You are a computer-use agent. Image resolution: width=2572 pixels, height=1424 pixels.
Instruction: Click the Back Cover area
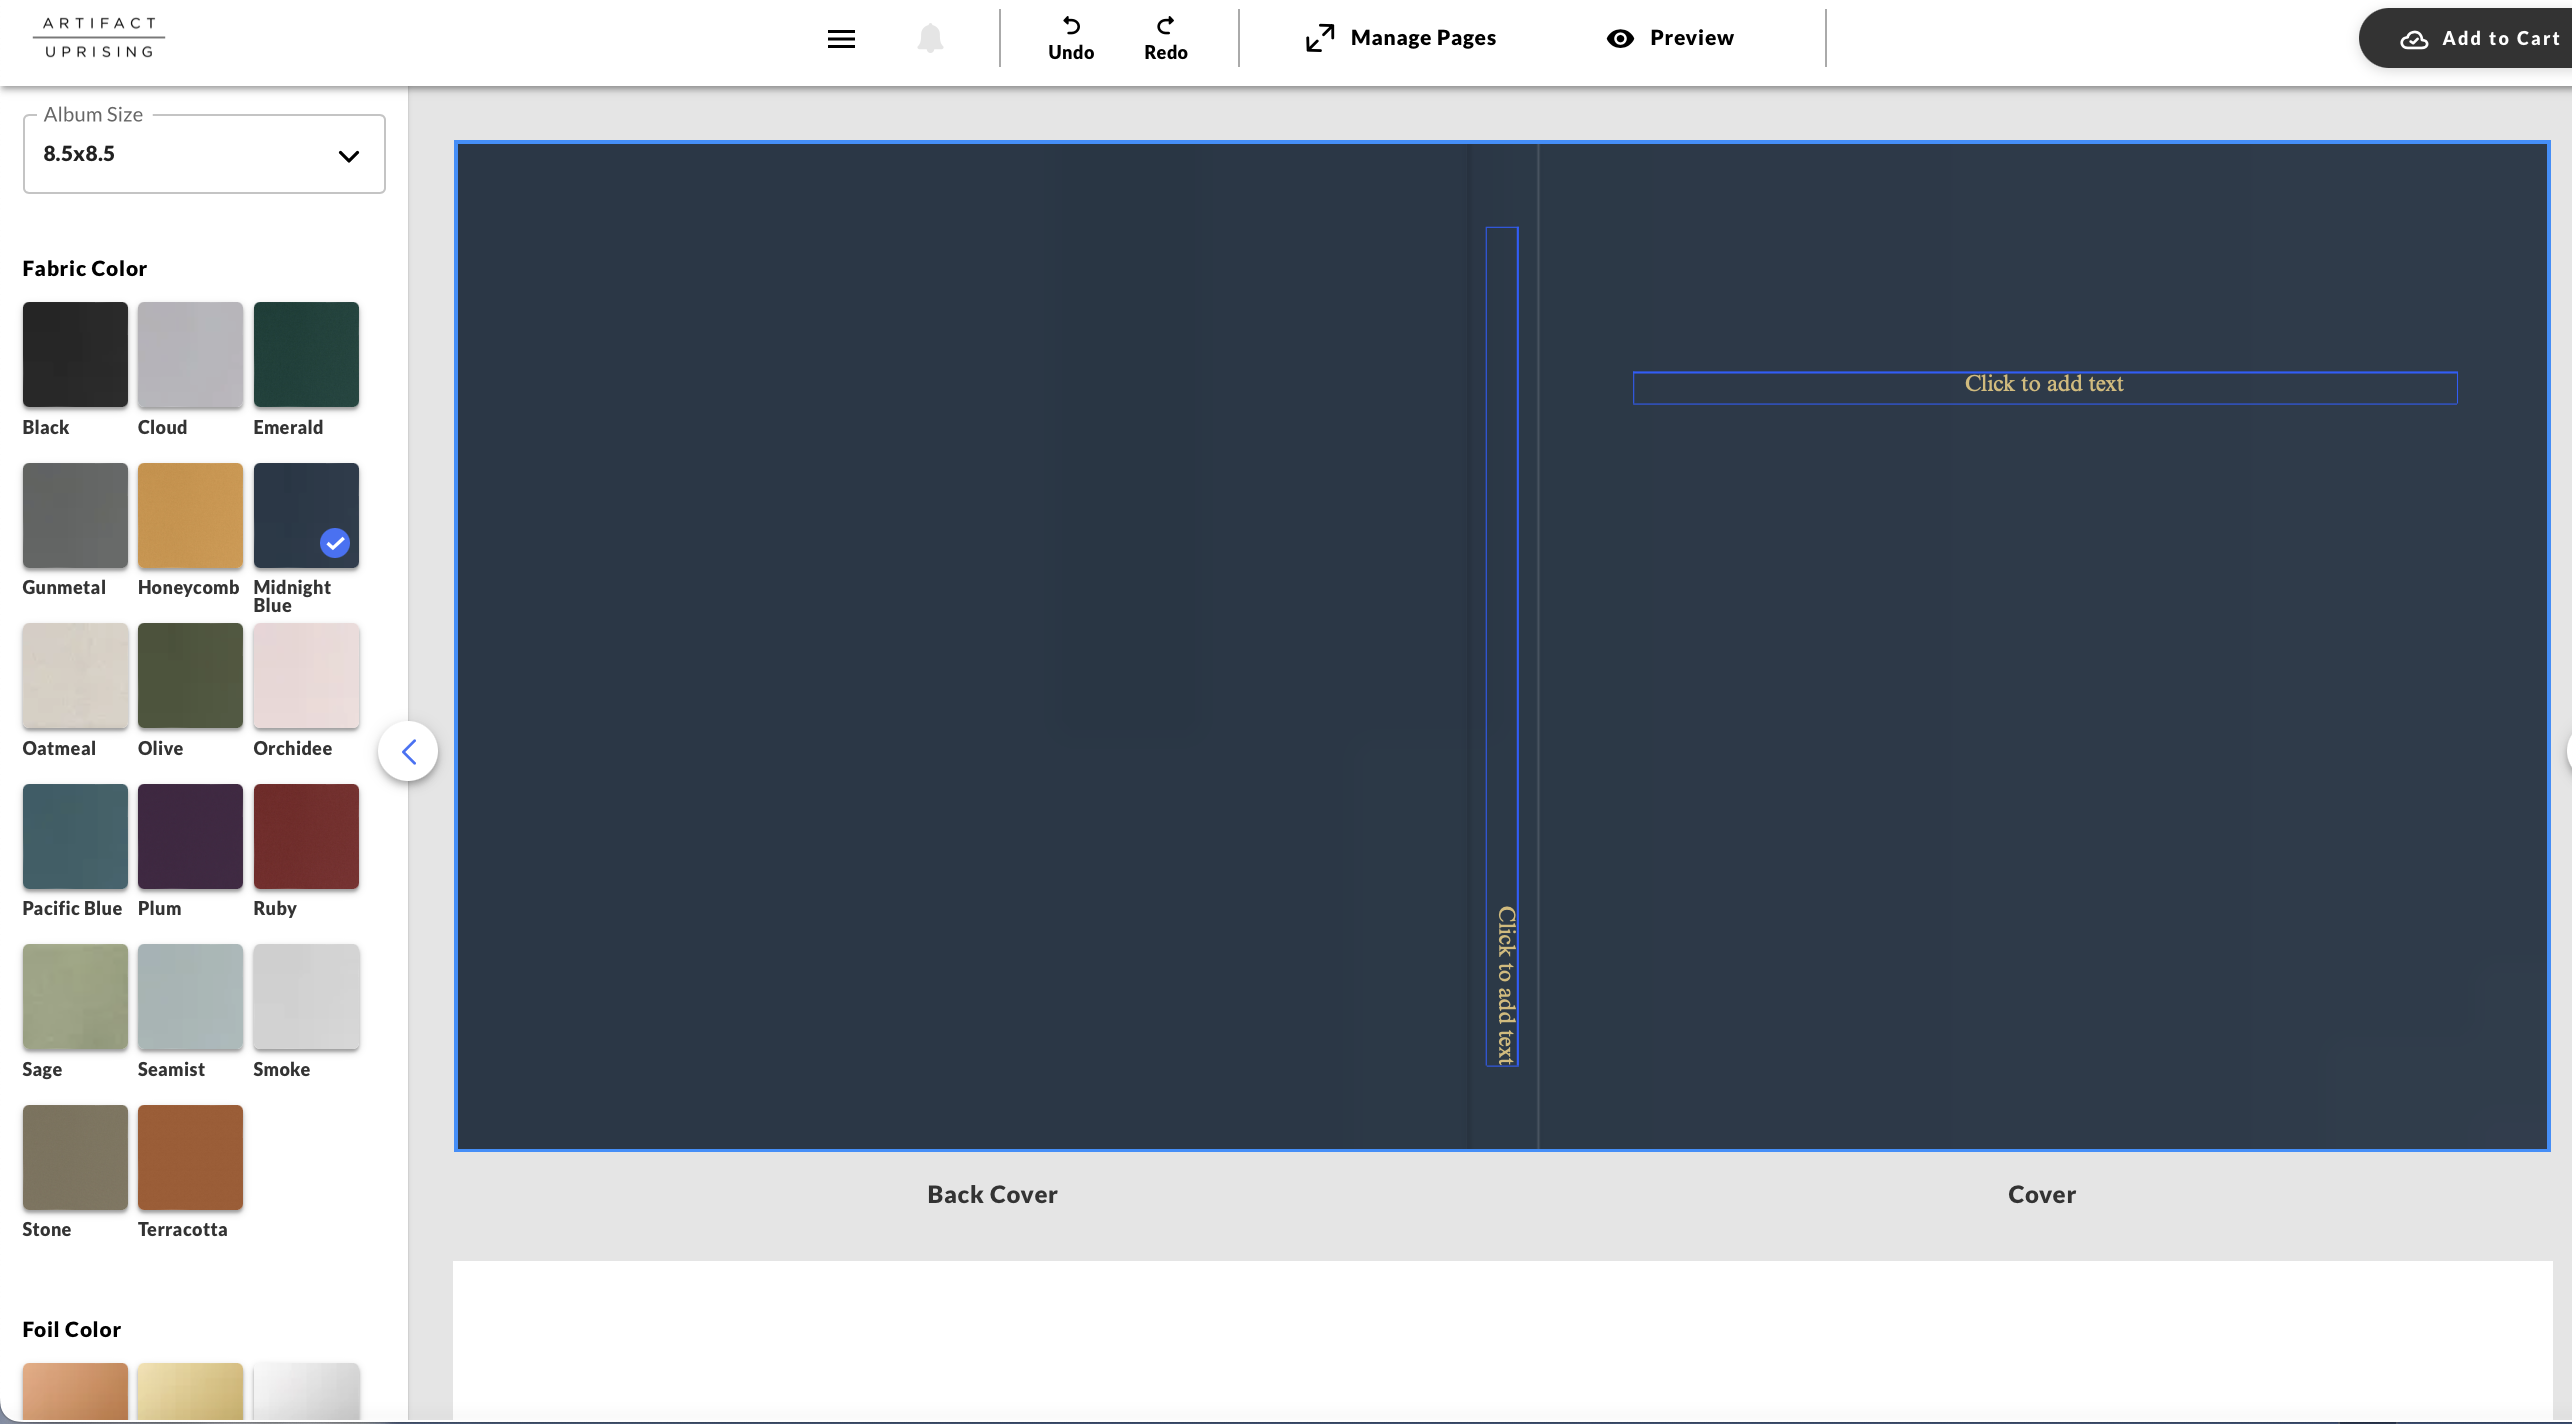pyautogui.click(x=962, y=646)
